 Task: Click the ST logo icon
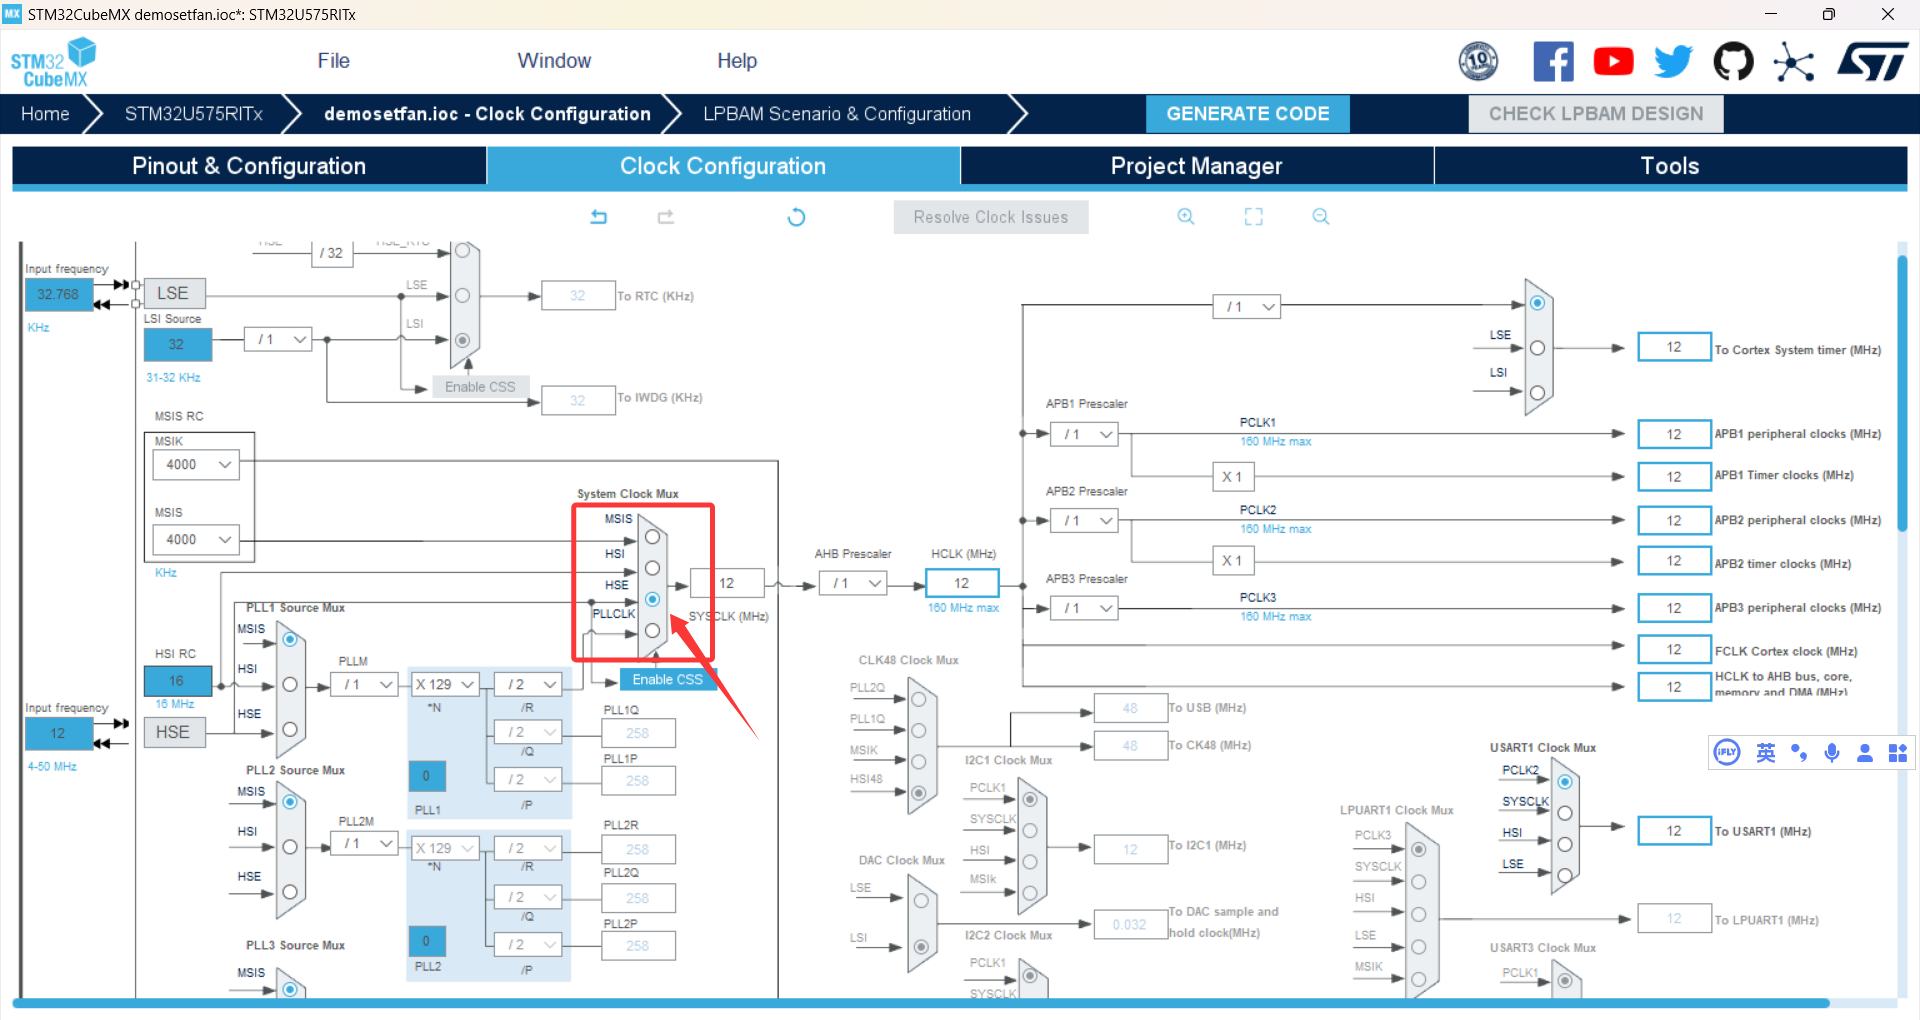point(1872,62)
